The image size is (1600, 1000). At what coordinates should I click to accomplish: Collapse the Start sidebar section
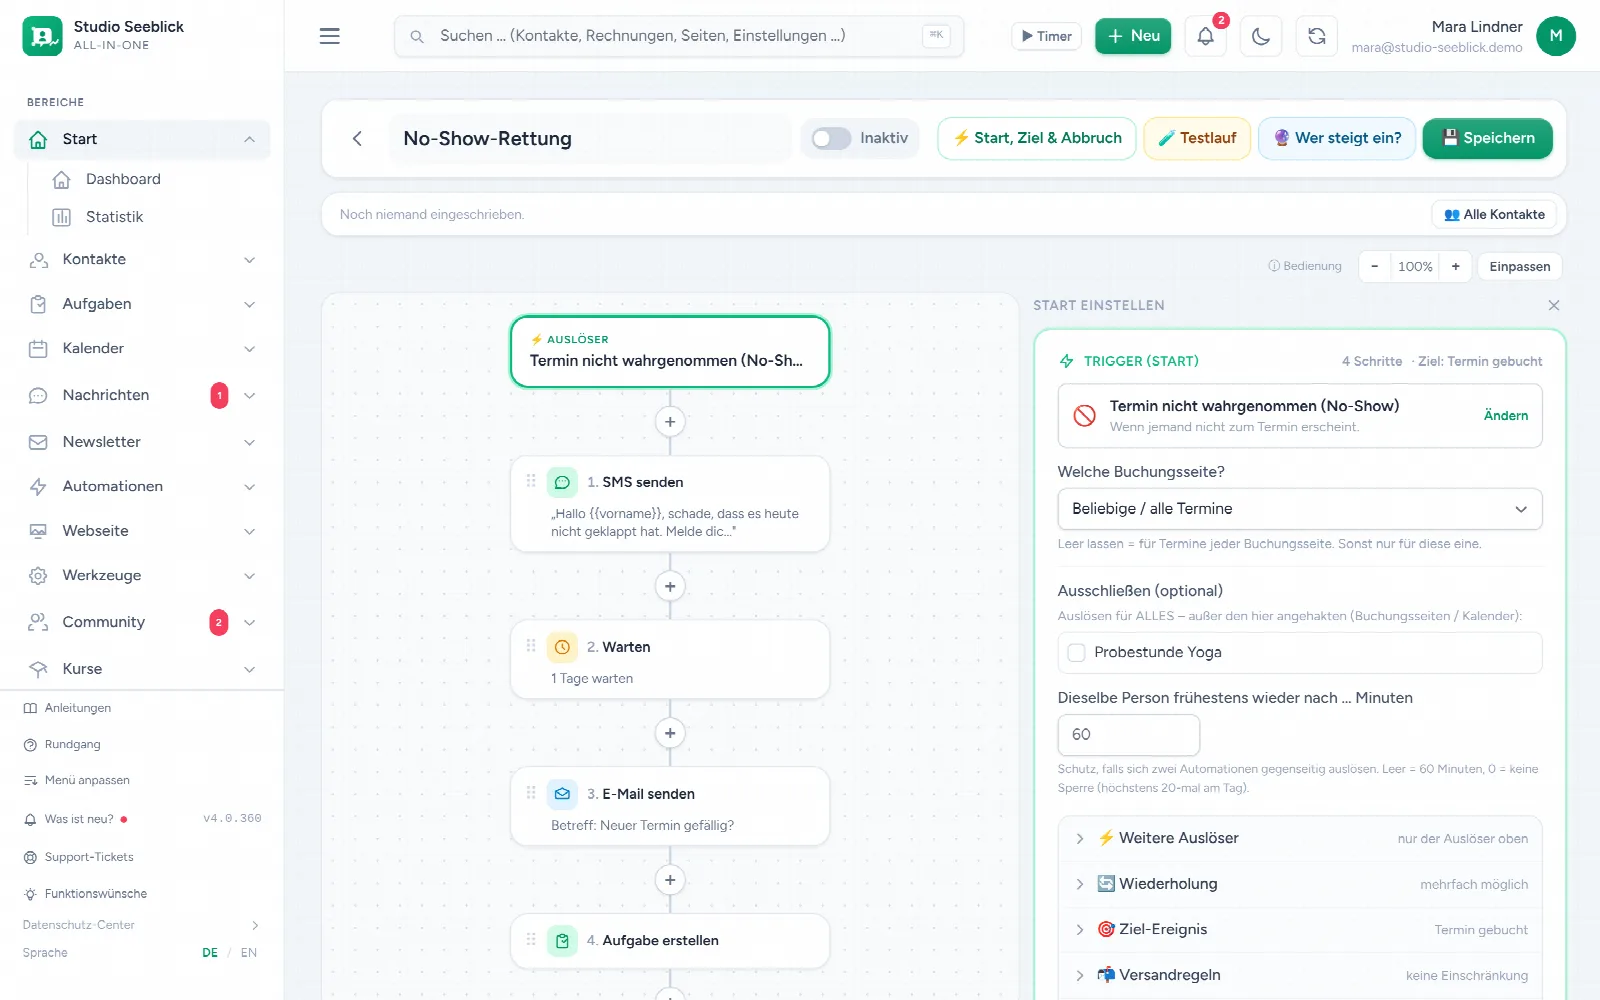142,139
